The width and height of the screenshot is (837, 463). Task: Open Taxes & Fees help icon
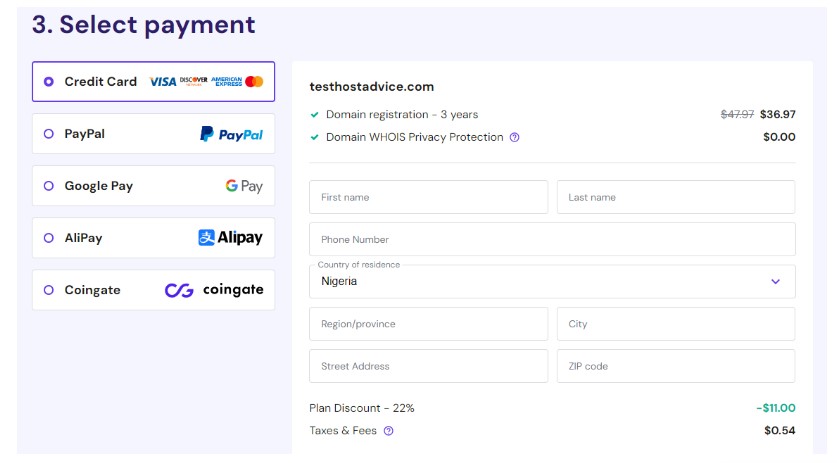389,431
